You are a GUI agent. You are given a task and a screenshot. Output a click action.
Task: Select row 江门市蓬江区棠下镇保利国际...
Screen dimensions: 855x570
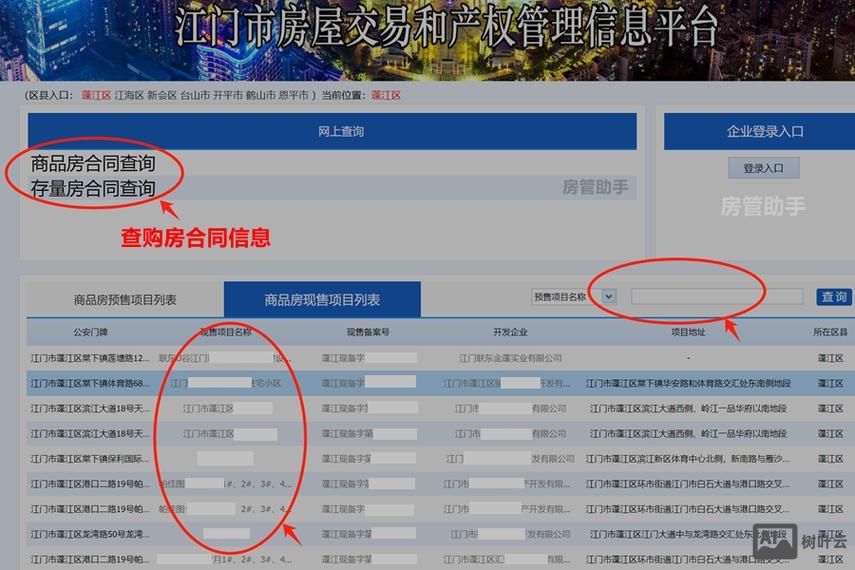441,458
